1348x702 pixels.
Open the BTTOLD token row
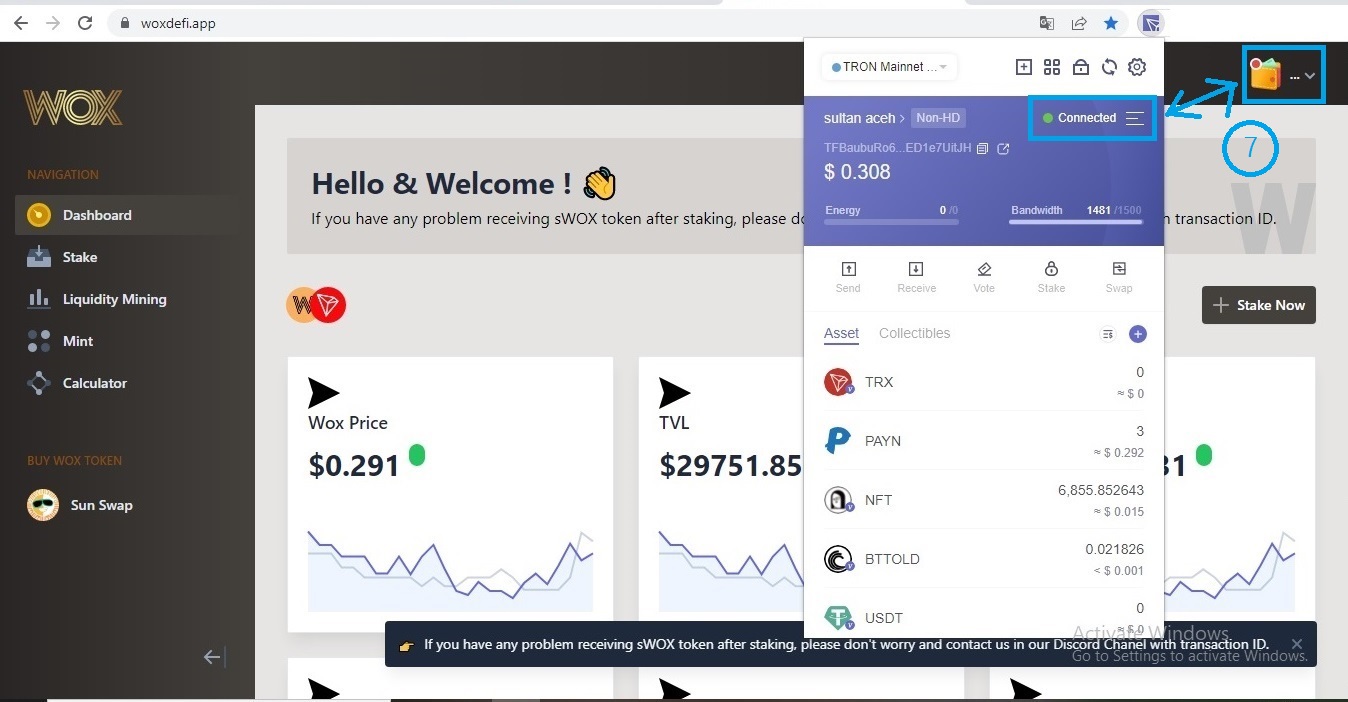point(984,559)
